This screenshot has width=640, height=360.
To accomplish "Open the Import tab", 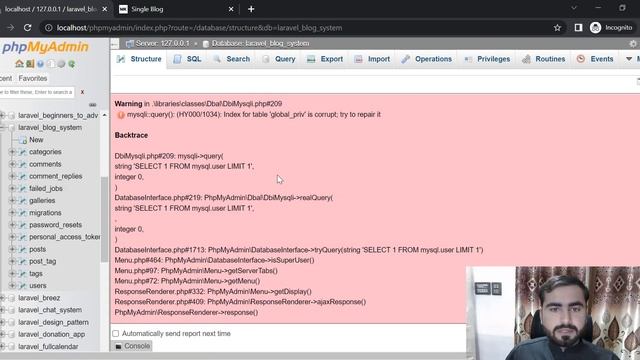I will [372, 59].
